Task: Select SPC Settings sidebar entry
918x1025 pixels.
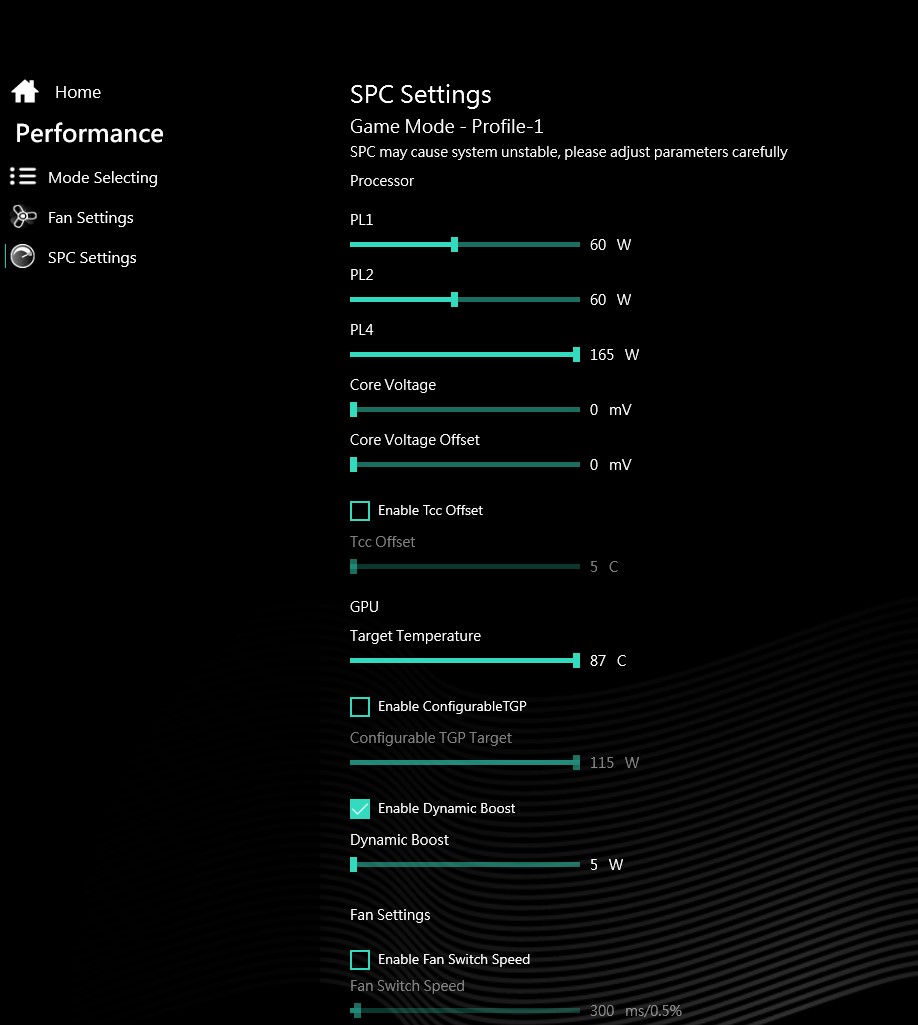Action: 92,258
